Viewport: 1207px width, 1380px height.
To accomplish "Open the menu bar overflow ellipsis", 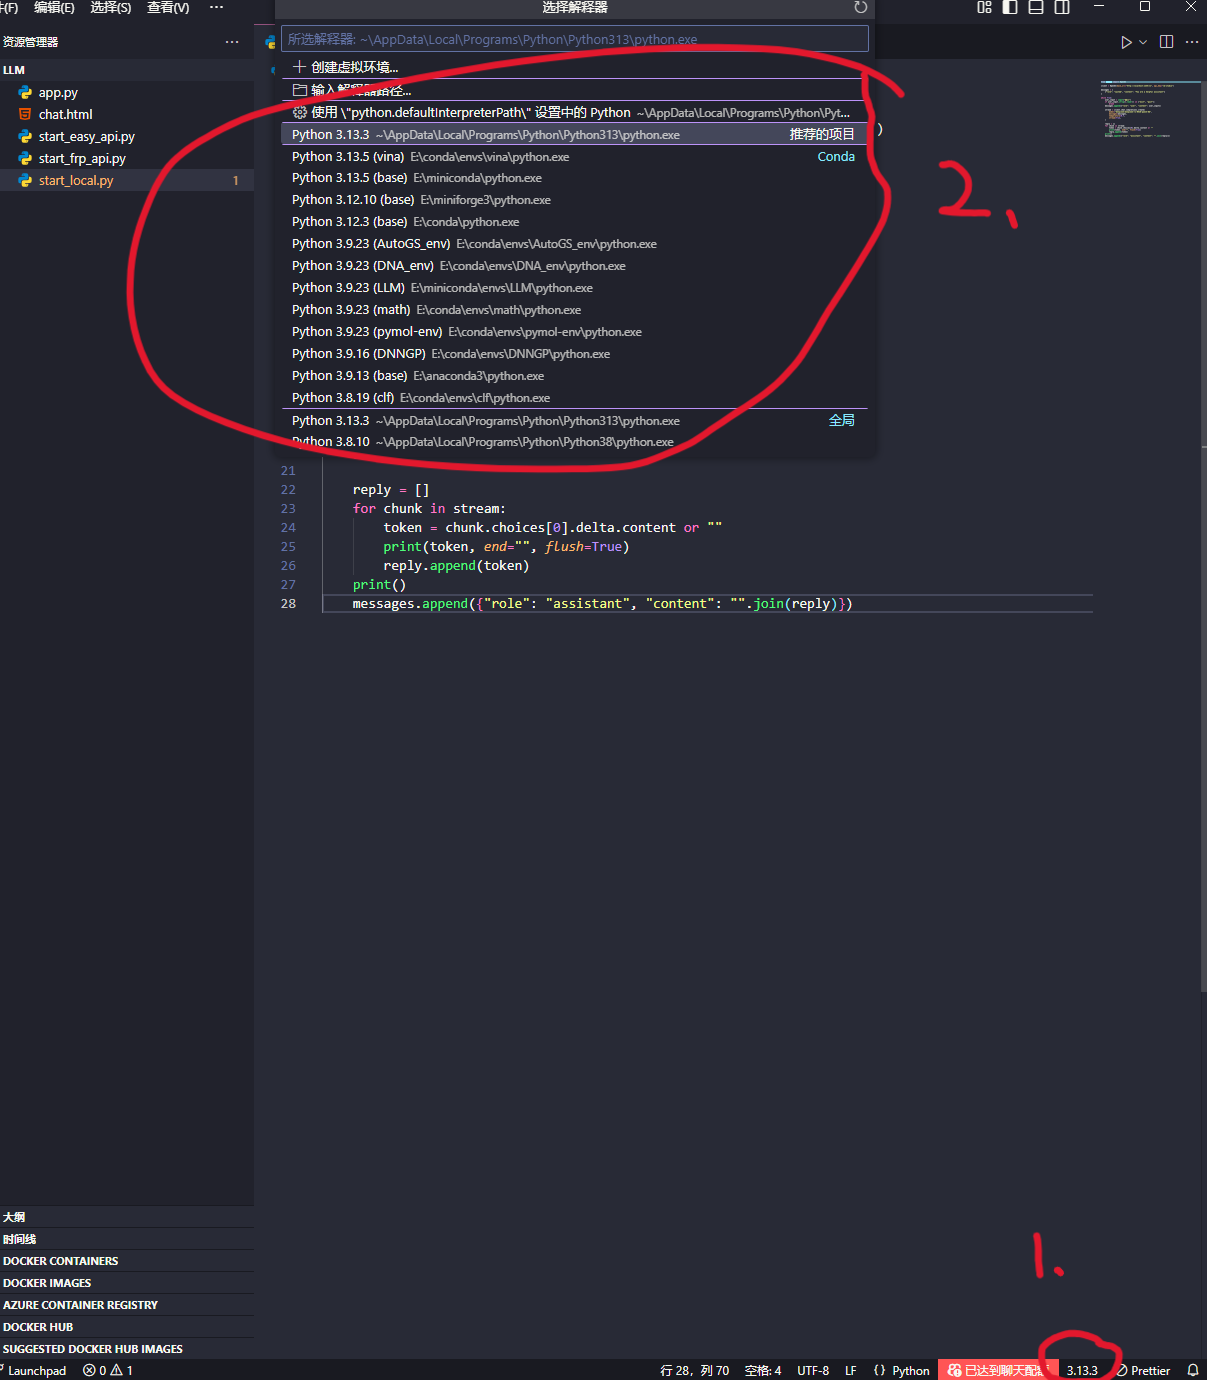I will pyautogui.click(x=216, y=7).
